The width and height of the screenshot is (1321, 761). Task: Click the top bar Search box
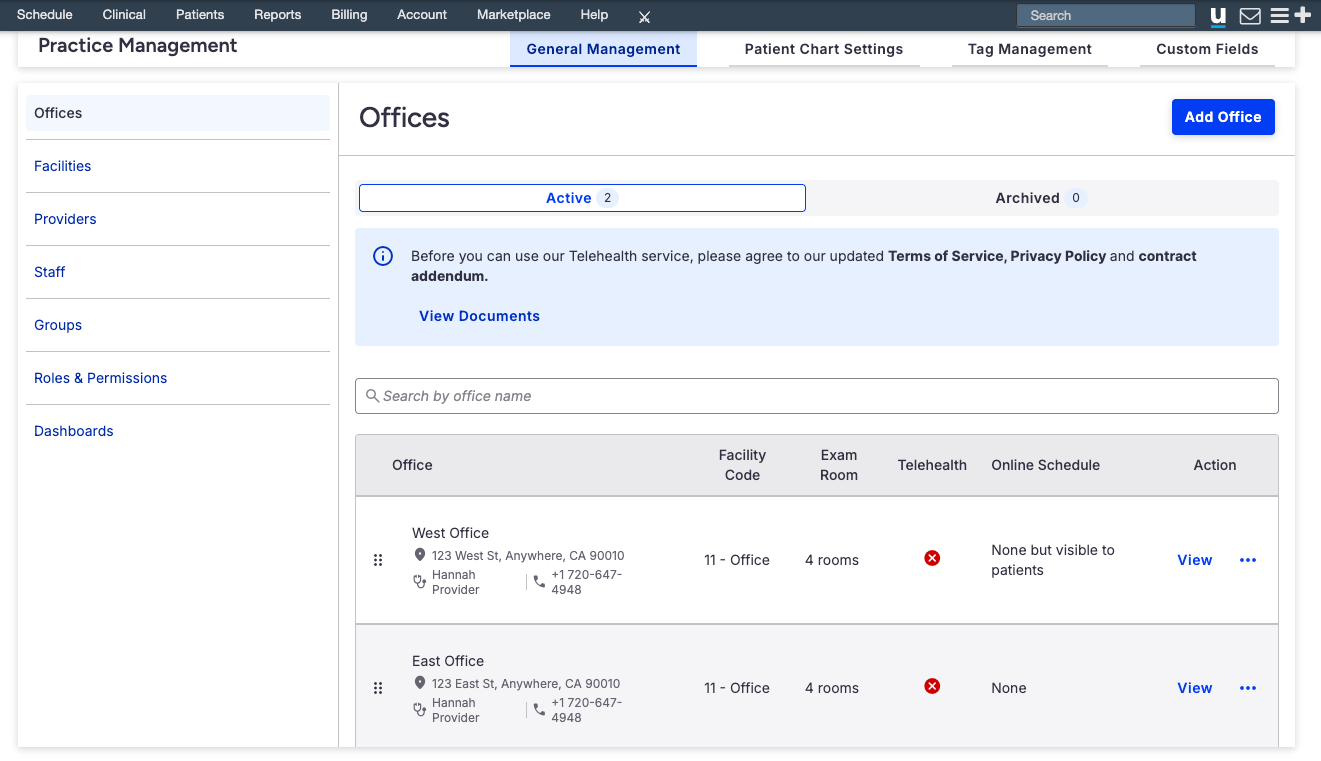click(1105, 15)
